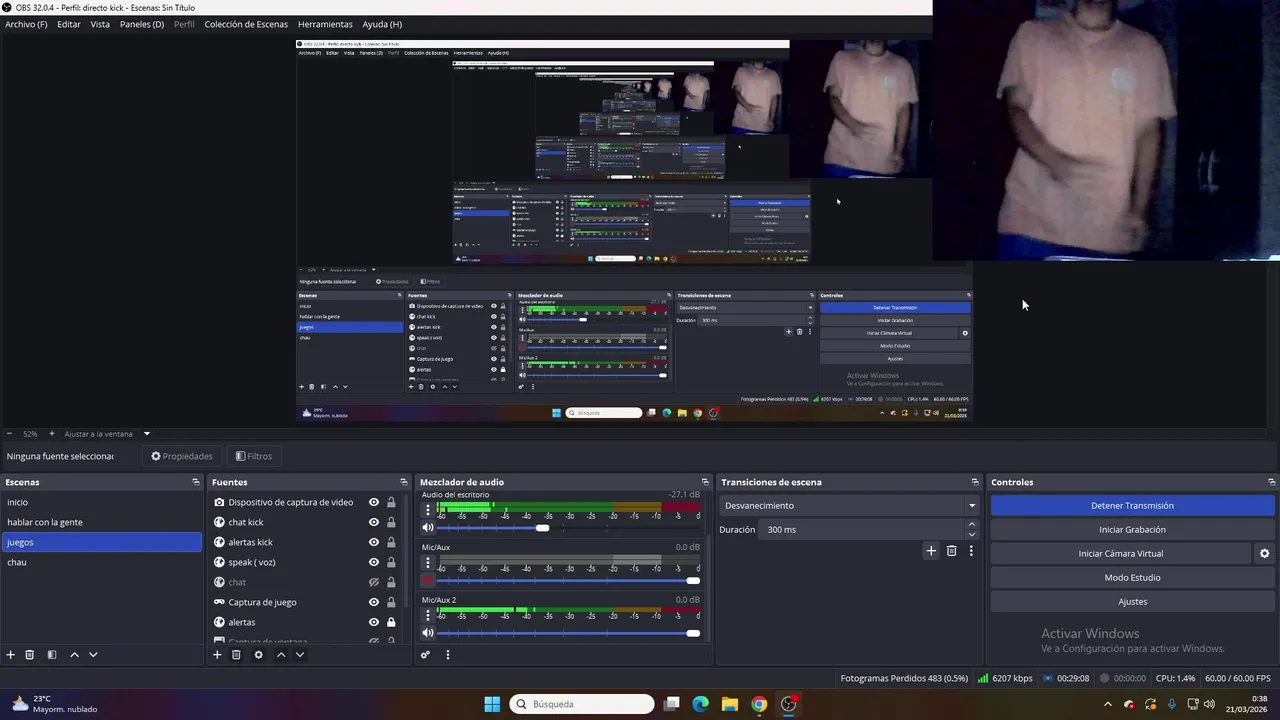The width and height of the screenshot is (1280, 720).
Task: Show the hidden chat source
Action: pos(374,582)
